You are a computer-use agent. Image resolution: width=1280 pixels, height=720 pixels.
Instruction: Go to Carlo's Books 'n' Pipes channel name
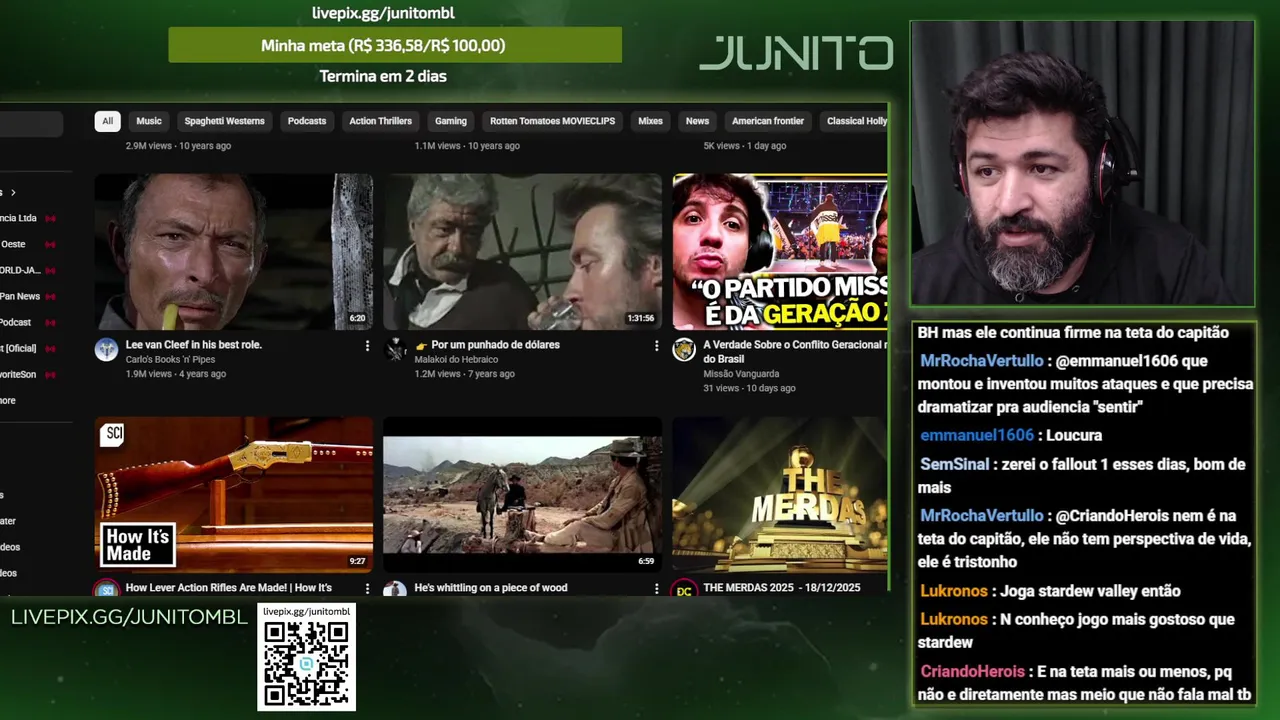click(170, 359)
